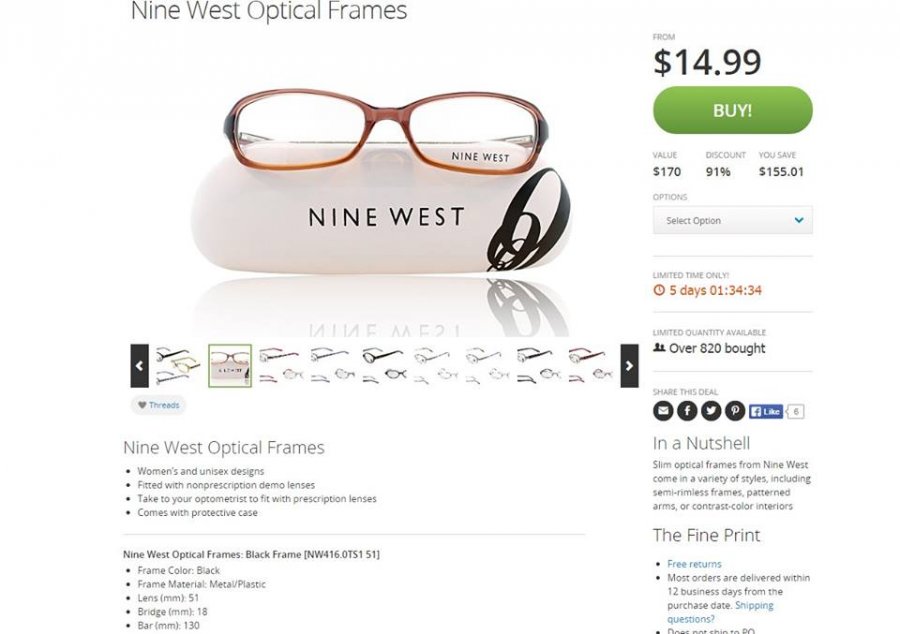
Task: Click dropdown chevron in Options box
Action: click(x=798, y=220)
